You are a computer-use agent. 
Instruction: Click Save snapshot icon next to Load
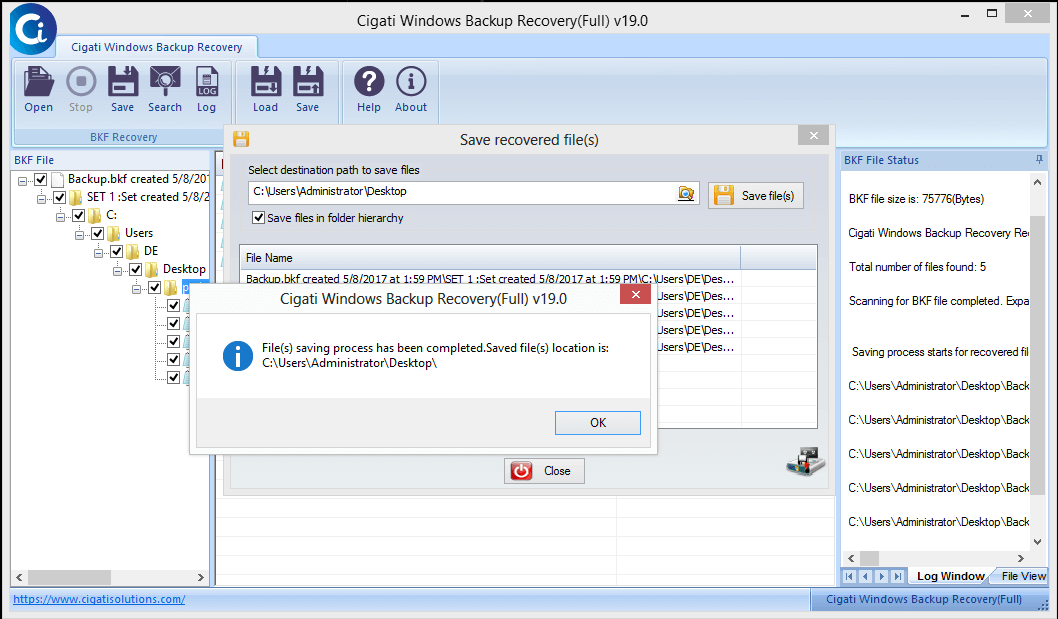click(308, 89)
